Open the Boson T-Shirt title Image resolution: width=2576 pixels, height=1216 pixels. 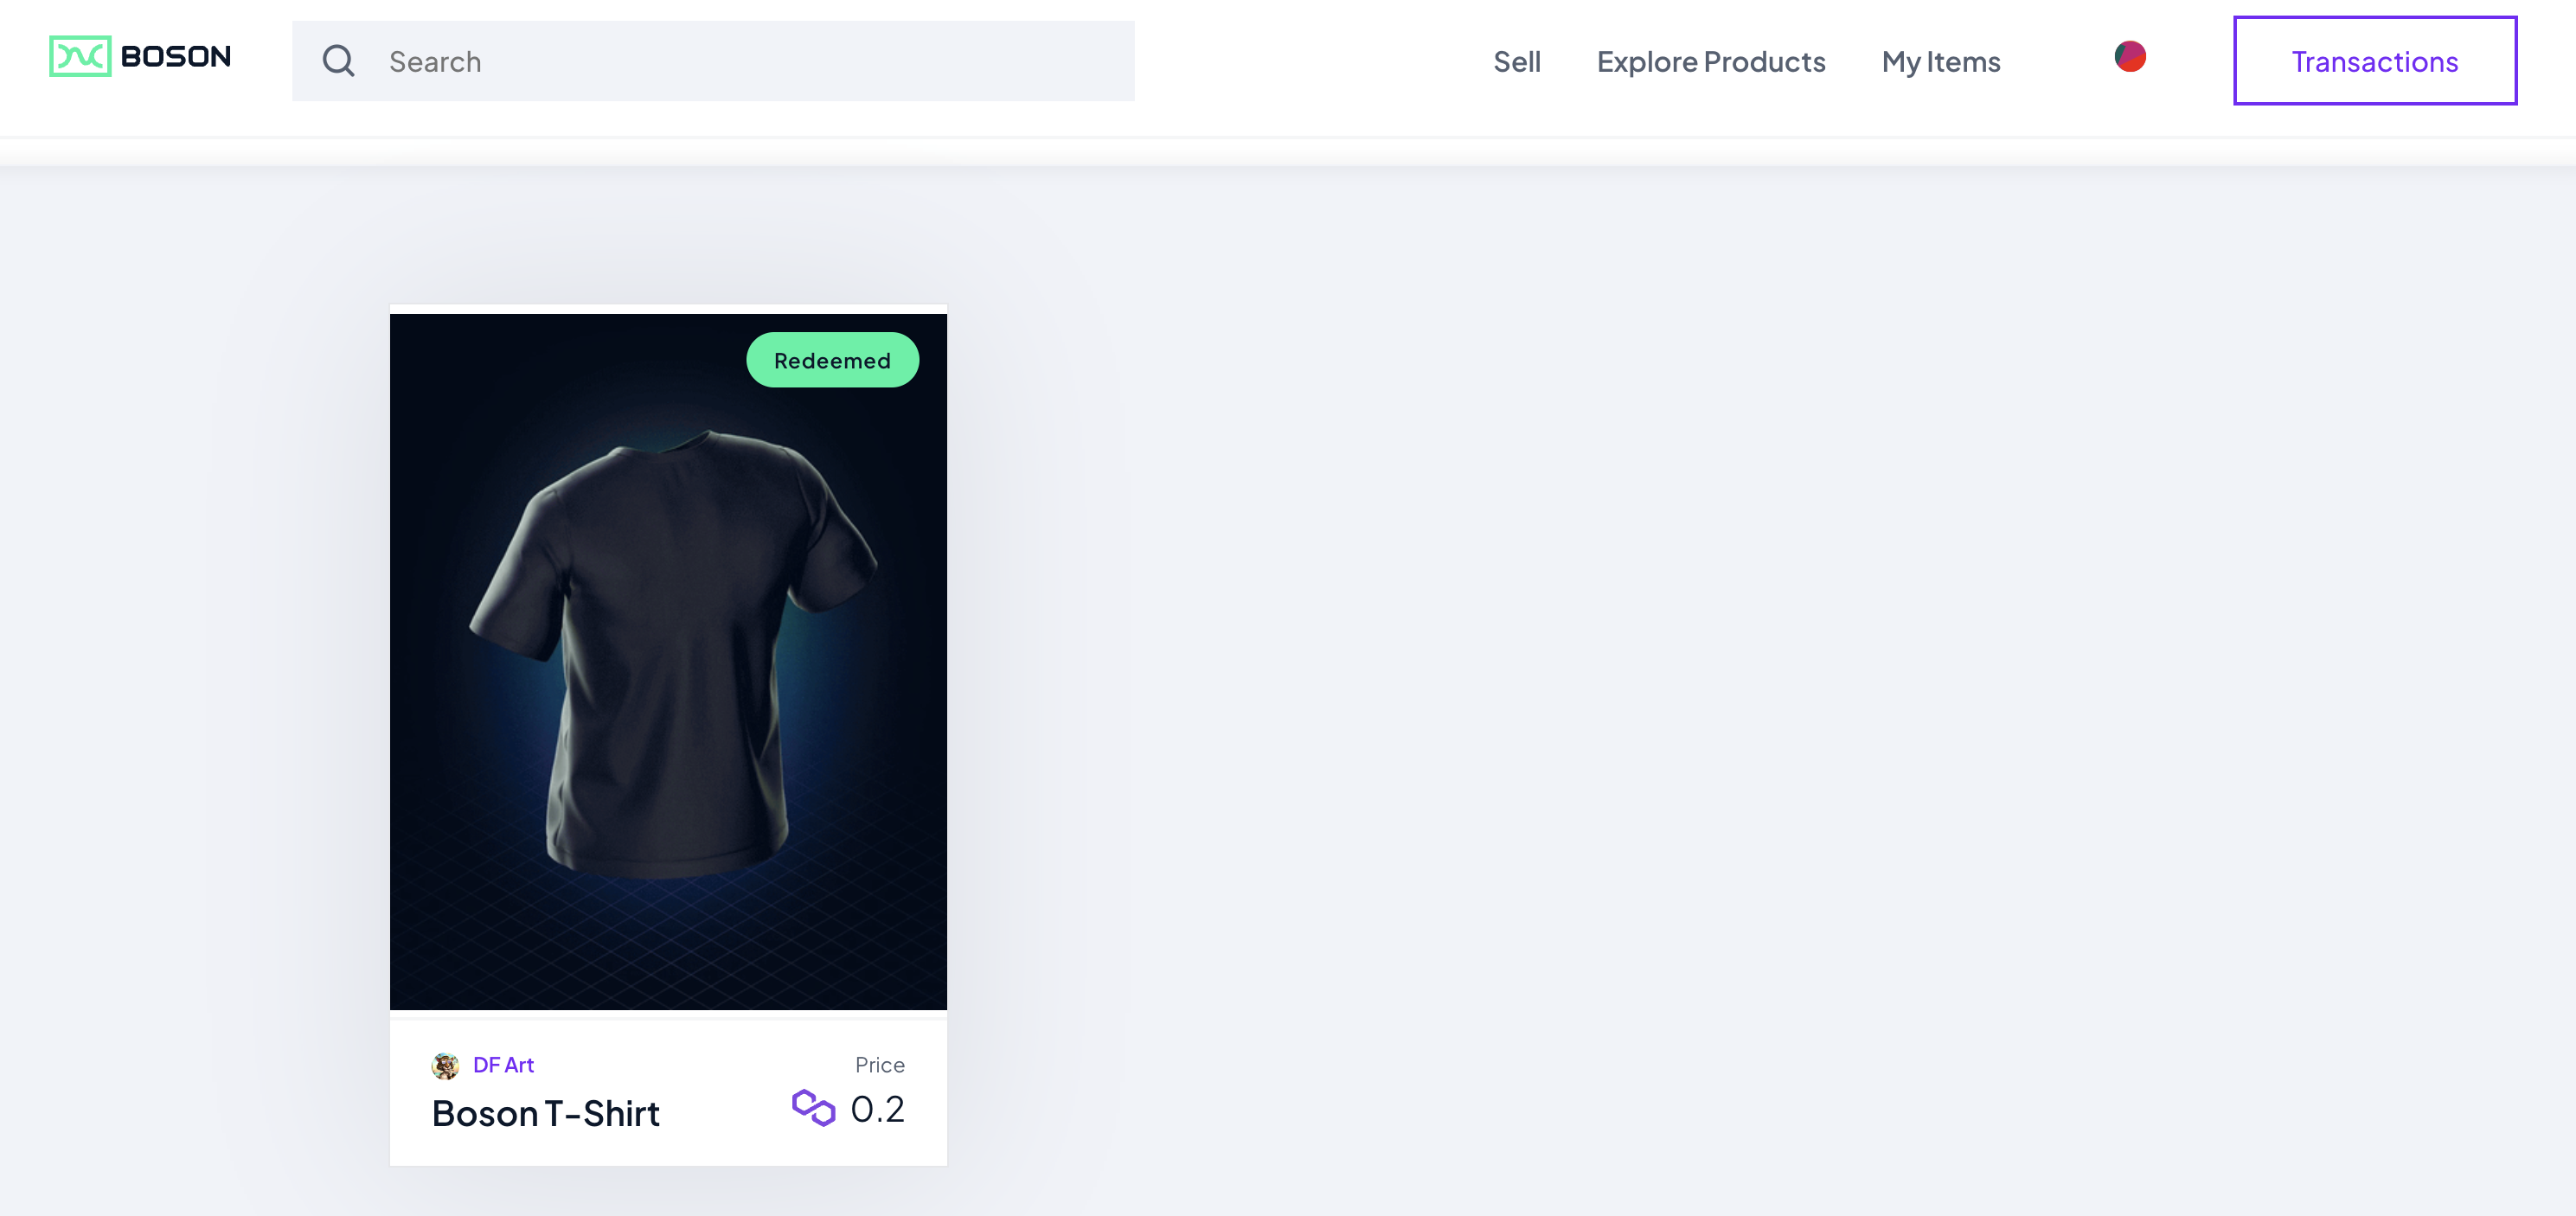(x=545, y=1113)
